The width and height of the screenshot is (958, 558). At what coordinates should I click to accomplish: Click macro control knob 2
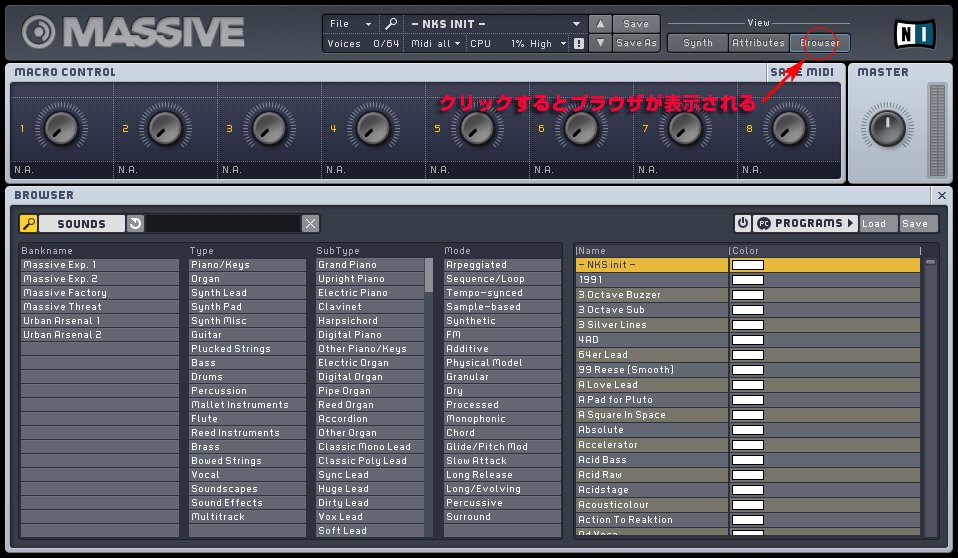[x=165, y=128]
